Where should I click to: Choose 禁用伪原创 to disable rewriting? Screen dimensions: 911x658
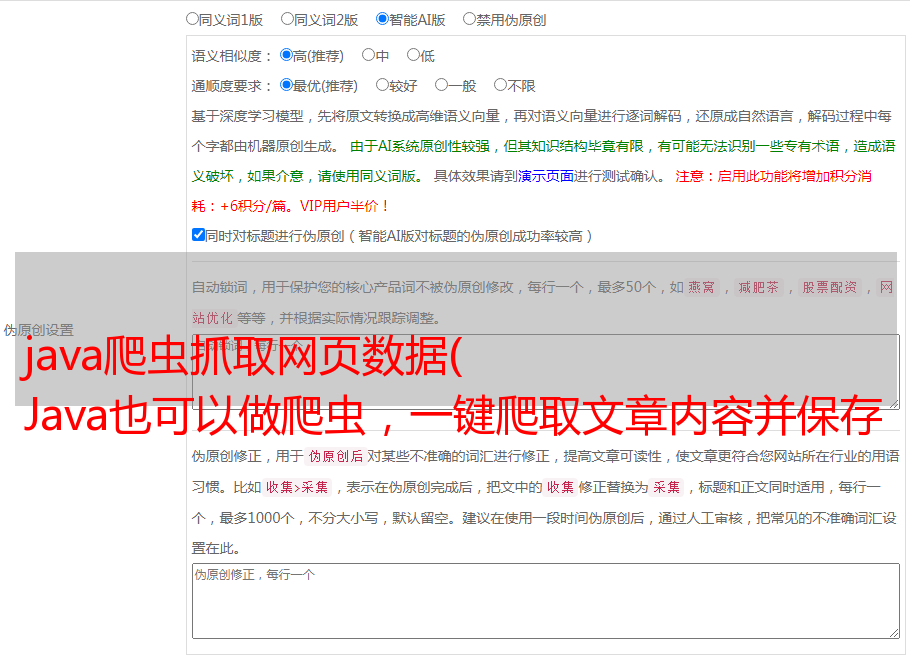[470, 18]
